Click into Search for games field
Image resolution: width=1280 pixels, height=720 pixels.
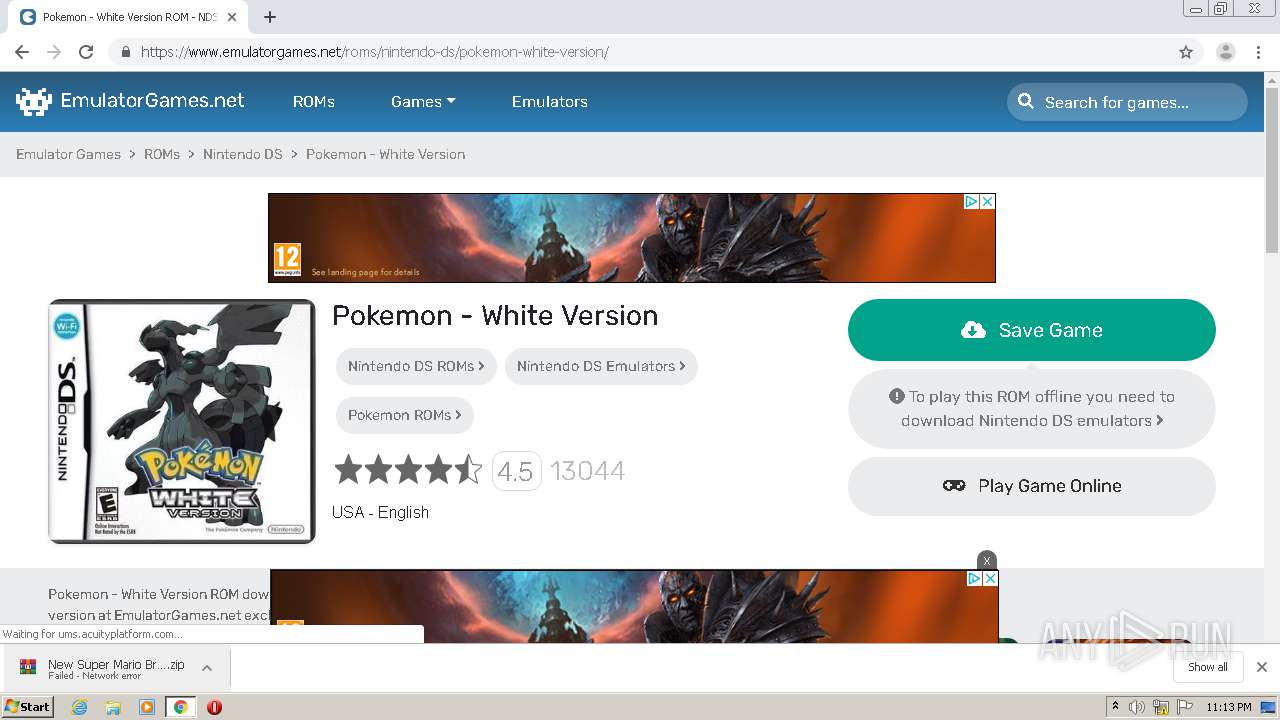click(1127, 102)
